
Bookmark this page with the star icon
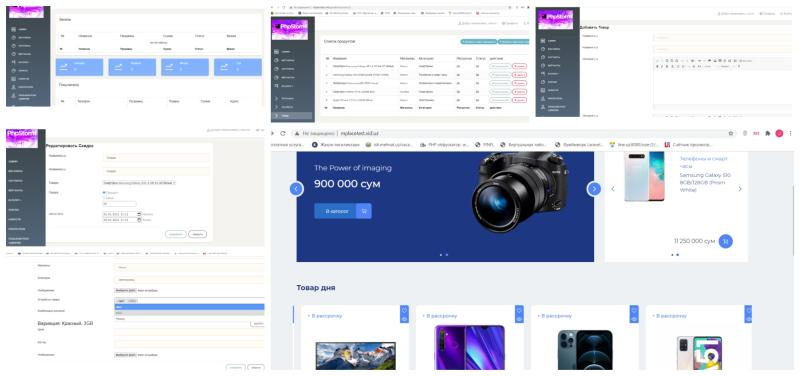coord(731,133)
